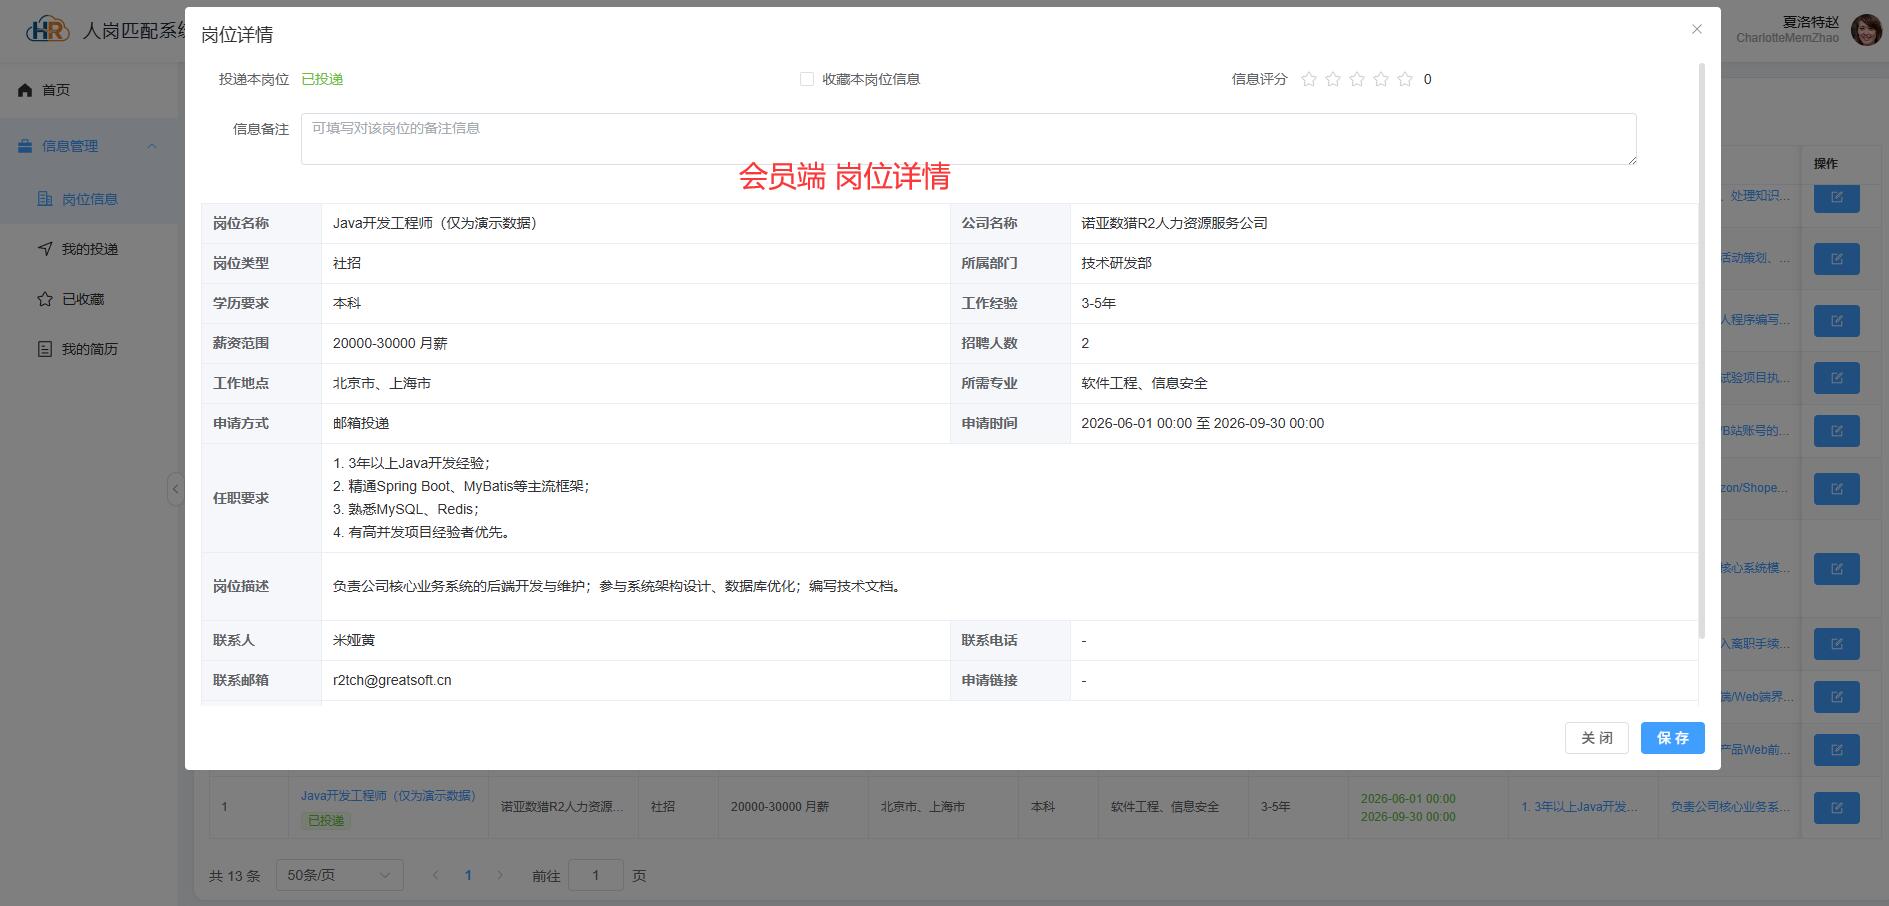Click the 软件工程、信息安全 major value in the dialog
This screenshot has width=1889, height=906.
[x=1144, y=383]
